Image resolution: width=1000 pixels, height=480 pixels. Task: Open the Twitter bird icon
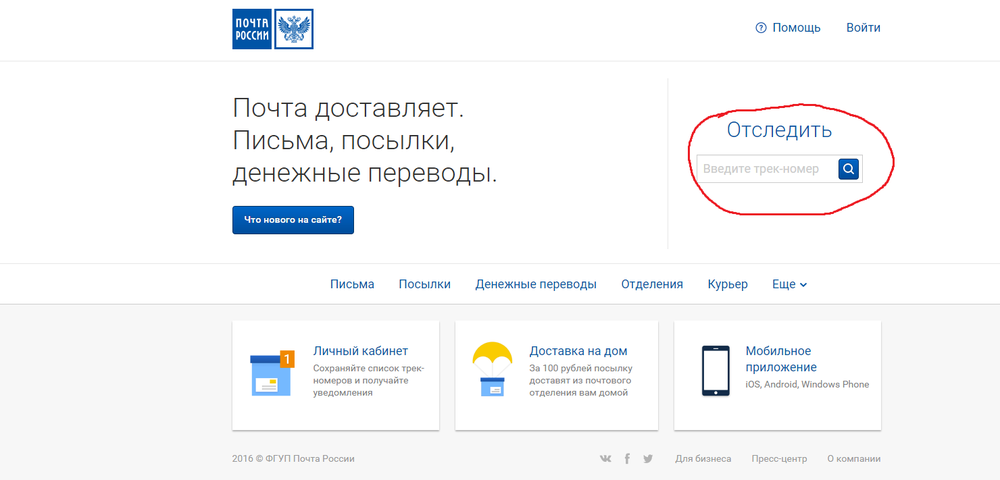(648, 459)
